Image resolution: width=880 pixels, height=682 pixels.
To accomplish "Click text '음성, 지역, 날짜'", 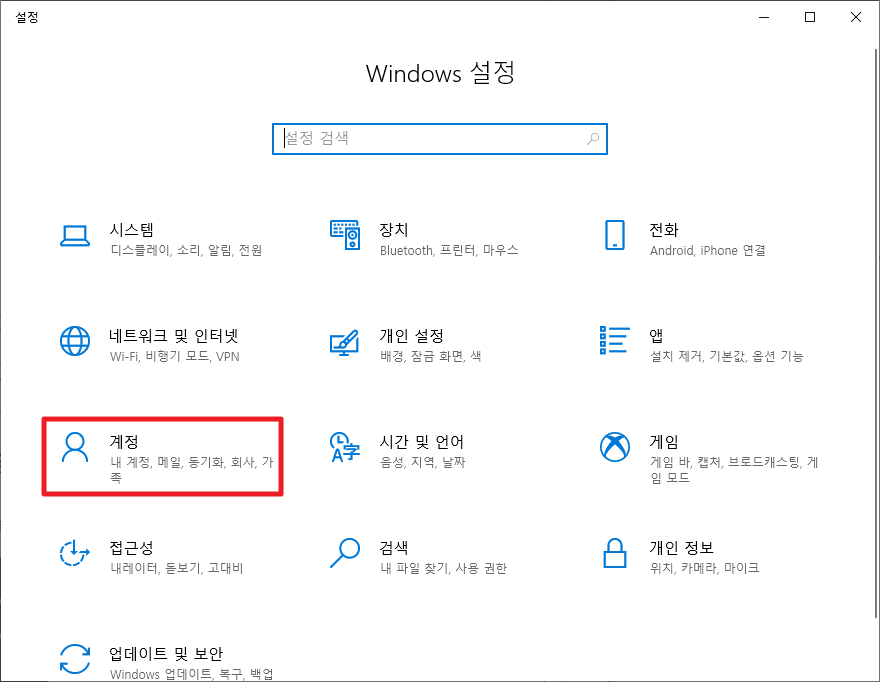I will pyautogui.click(x=423, y=462).
